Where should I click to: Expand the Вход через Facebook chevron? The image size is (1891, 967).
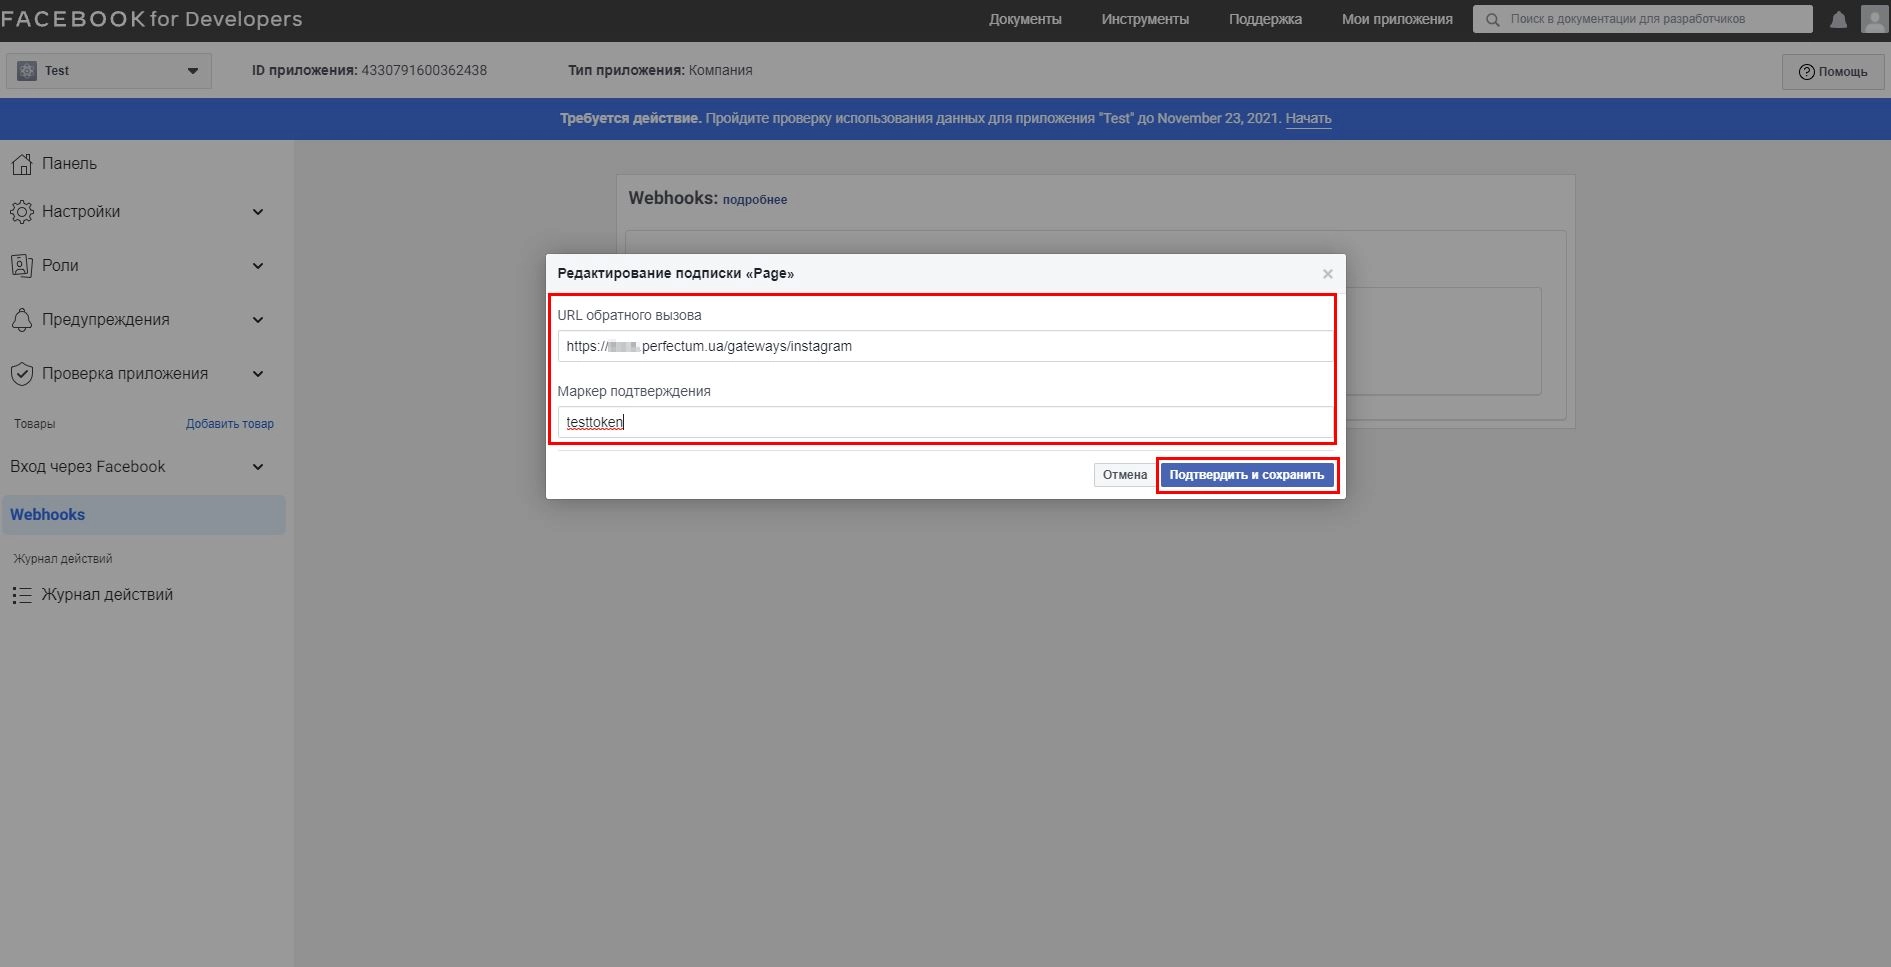(258, 467)
